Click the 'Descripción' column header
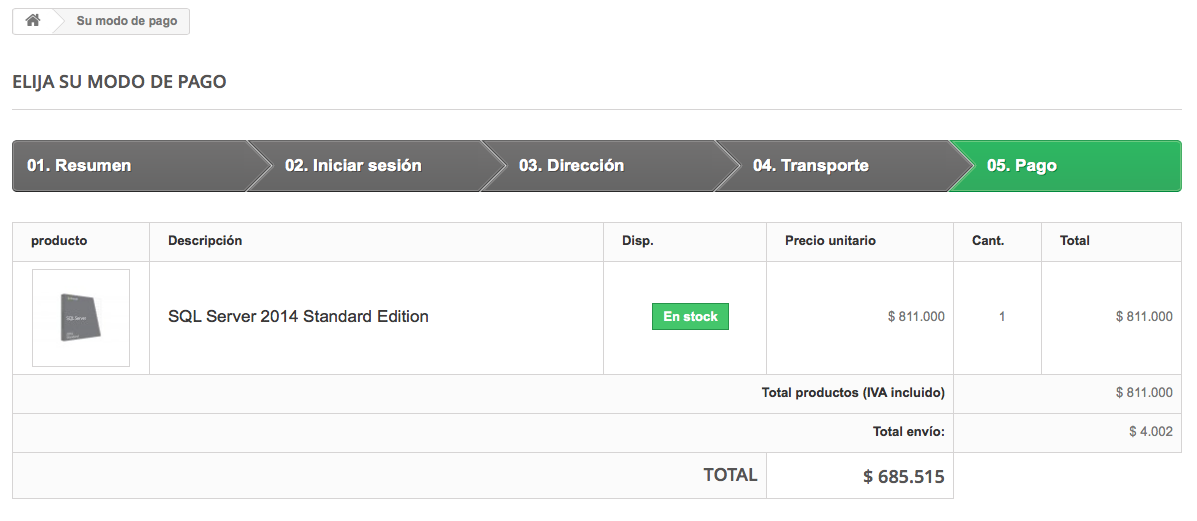Viewport: 1197px width, 521px height. (205, 241)
